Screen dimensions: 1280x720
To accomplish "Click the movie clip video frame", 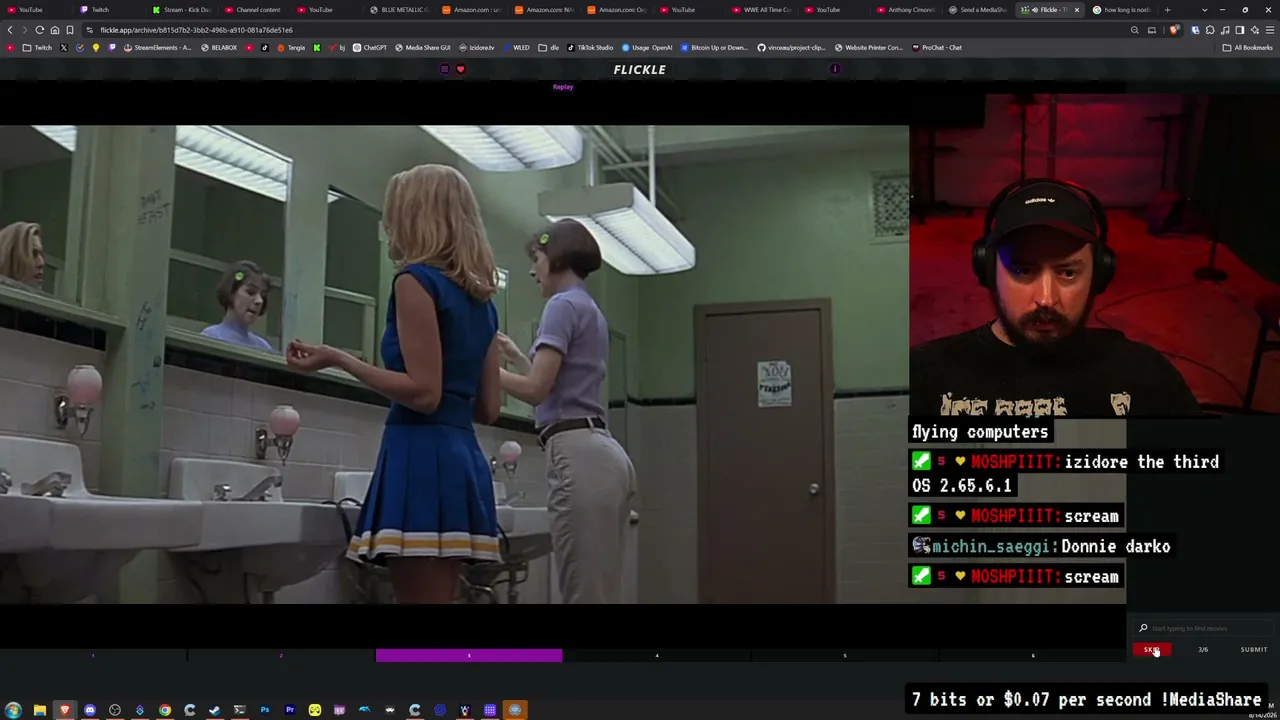I will (x=454, y=364).
